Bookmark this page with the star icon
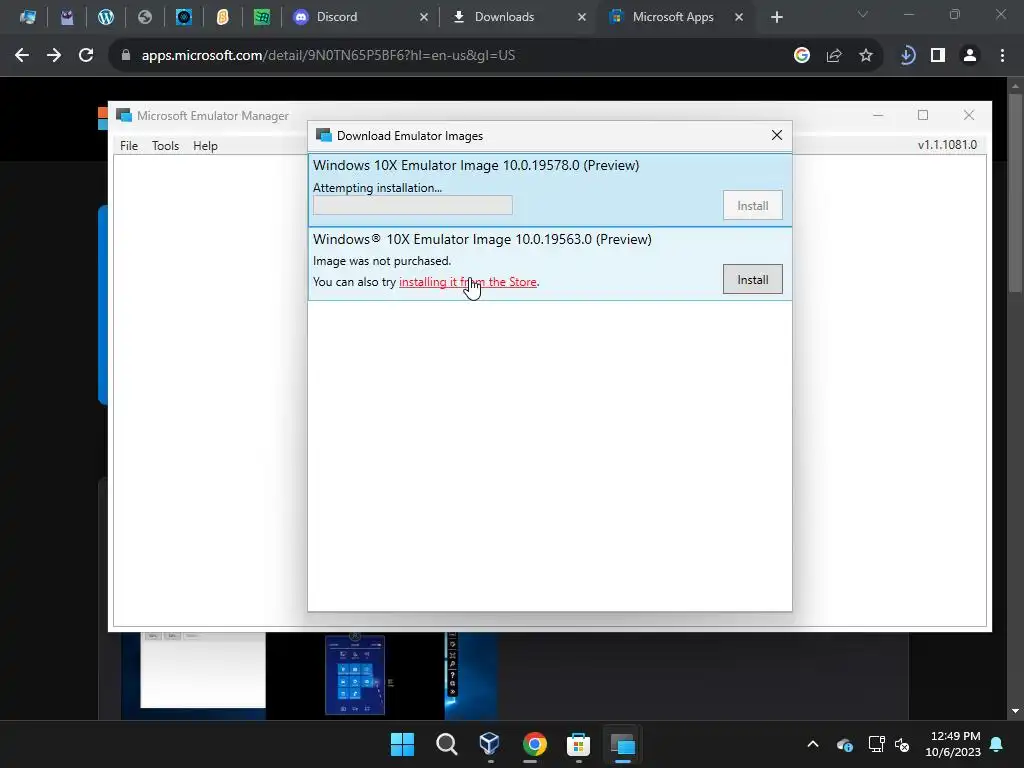 [866, 56]
